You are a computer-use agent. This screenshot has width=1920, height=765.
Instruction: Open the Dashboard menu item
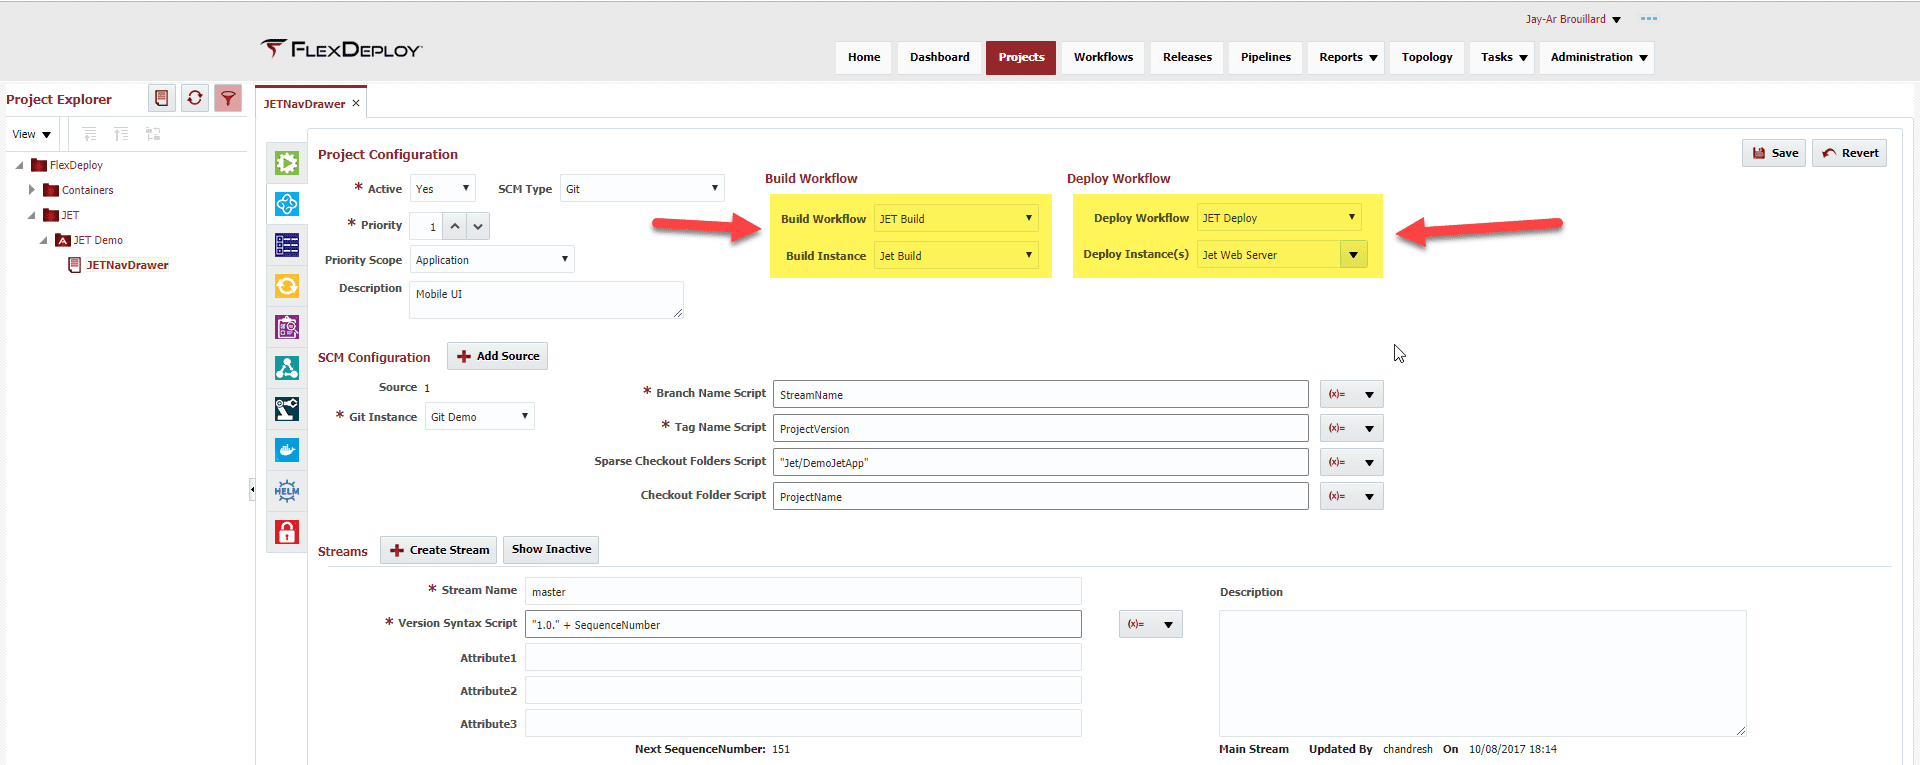(940, 57)
